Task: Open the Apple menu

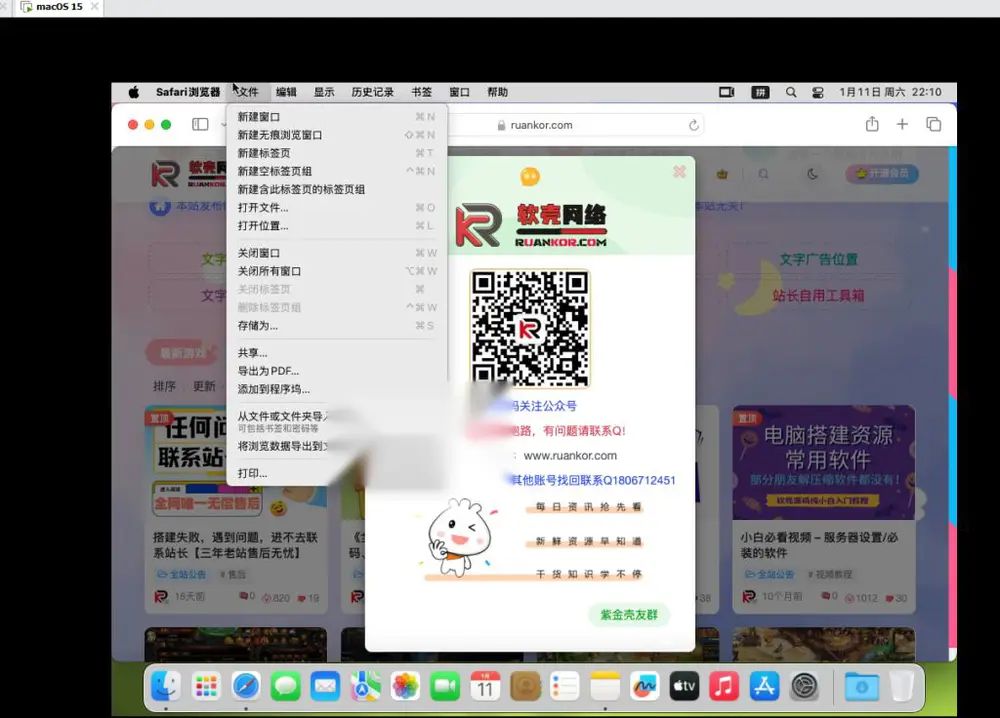Action: (133, 92)
